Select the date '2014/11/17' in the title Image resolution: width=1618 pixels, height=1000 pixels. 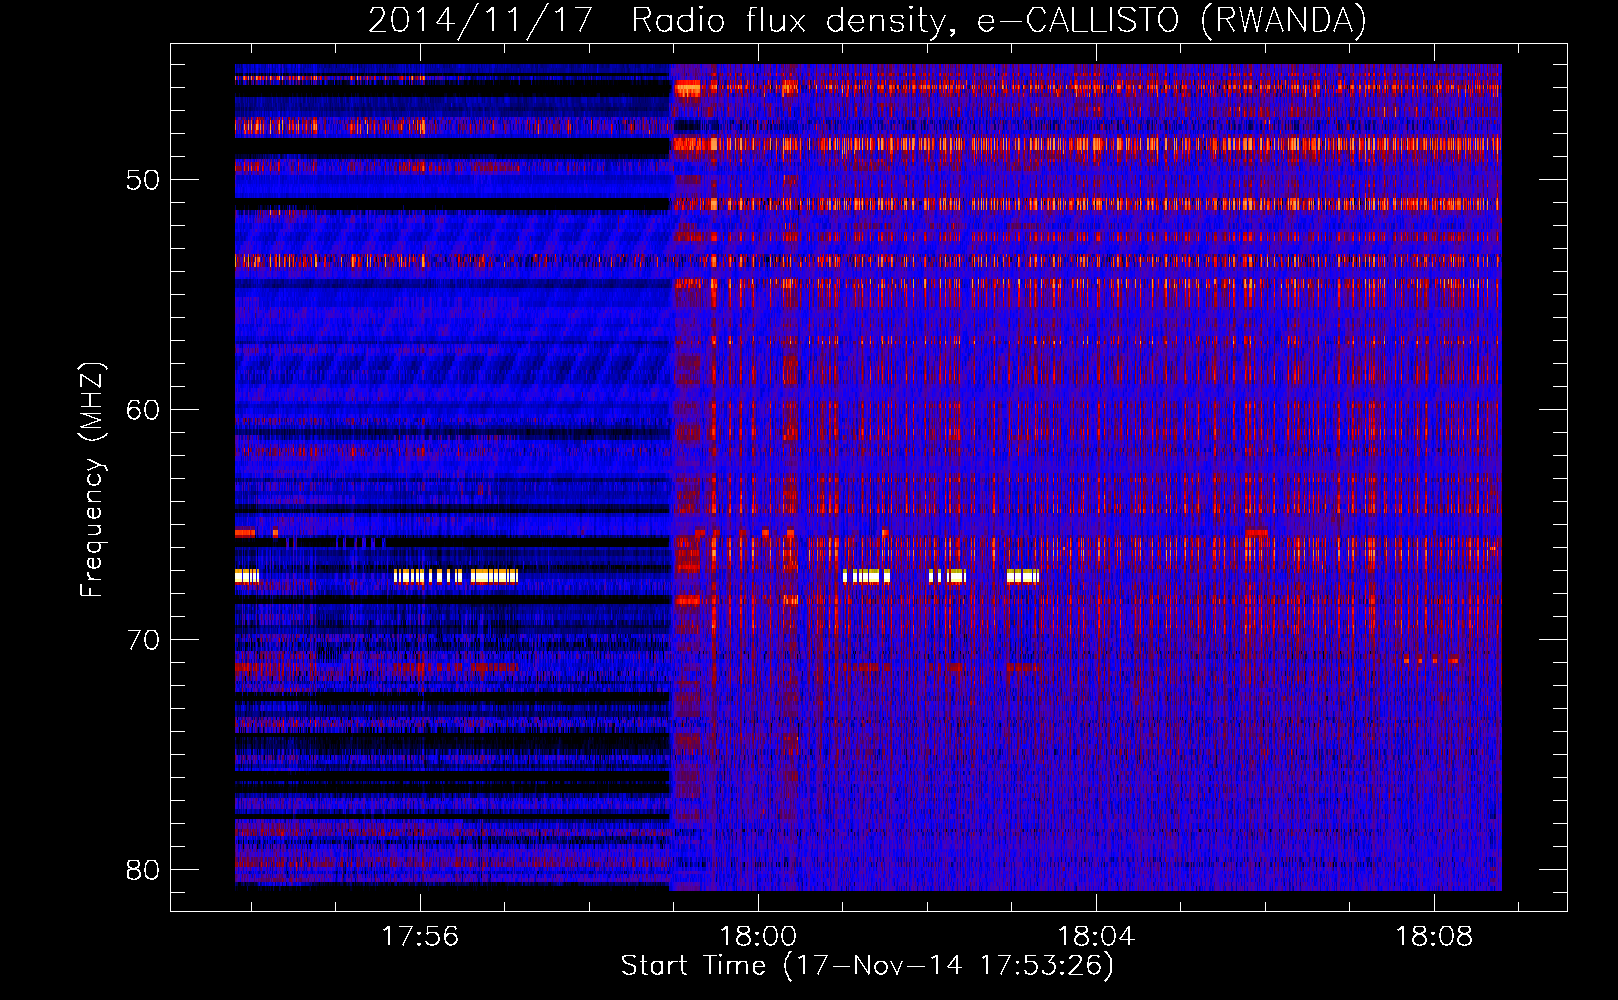(481, 21)
